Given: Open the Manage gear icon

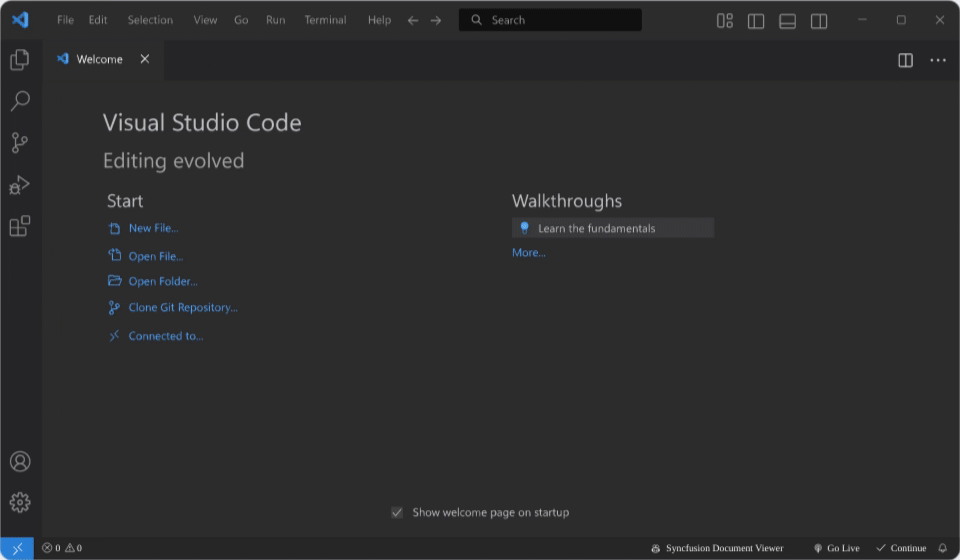Looking at the screenshot, I should [x=20, y=502].
